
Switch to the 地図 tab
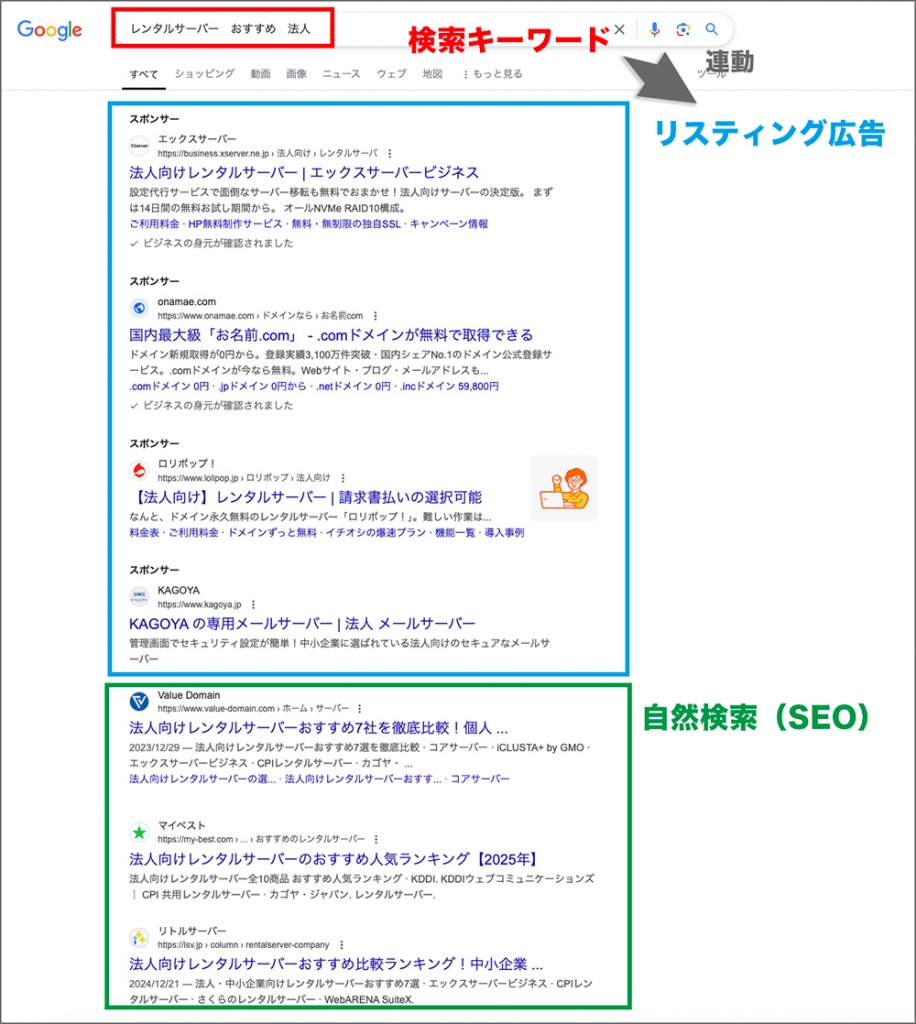coord(432,73)
